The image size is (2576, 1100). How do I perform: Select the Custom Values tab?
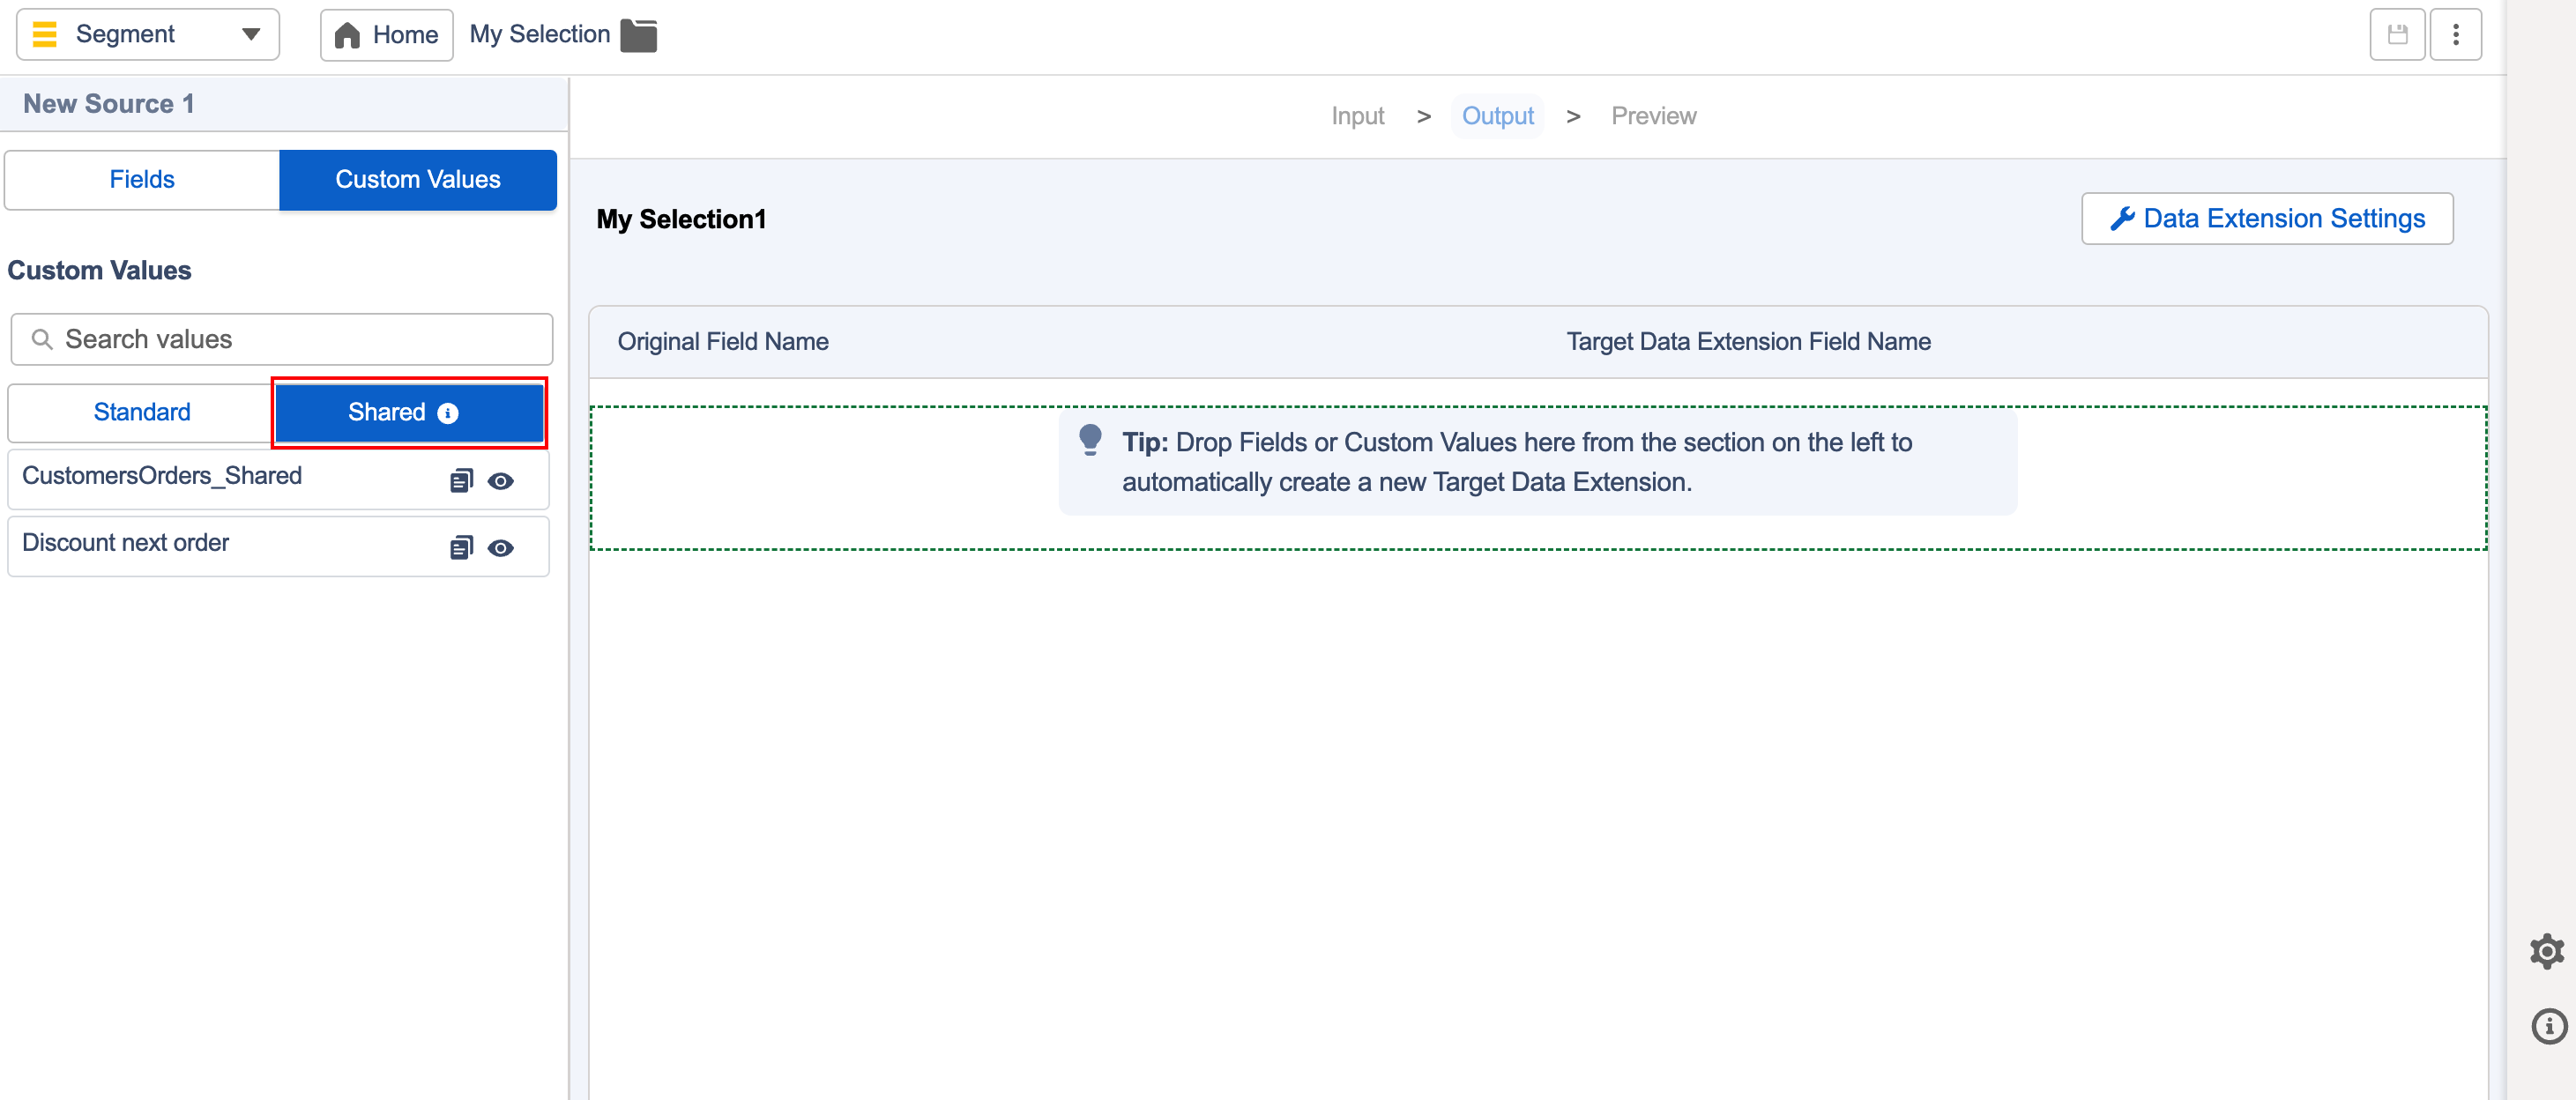(418, 180)
